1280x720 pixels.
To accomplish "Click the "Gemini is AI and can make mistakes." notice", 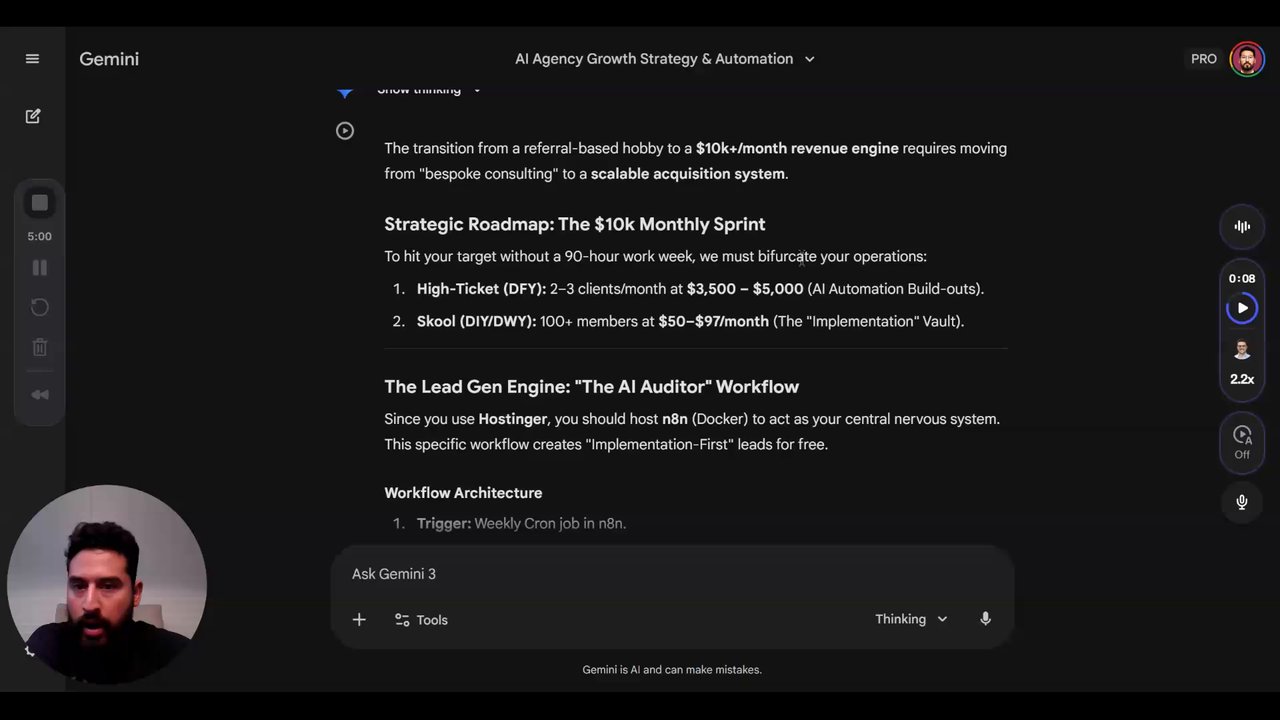I will [x=672, y=670].
